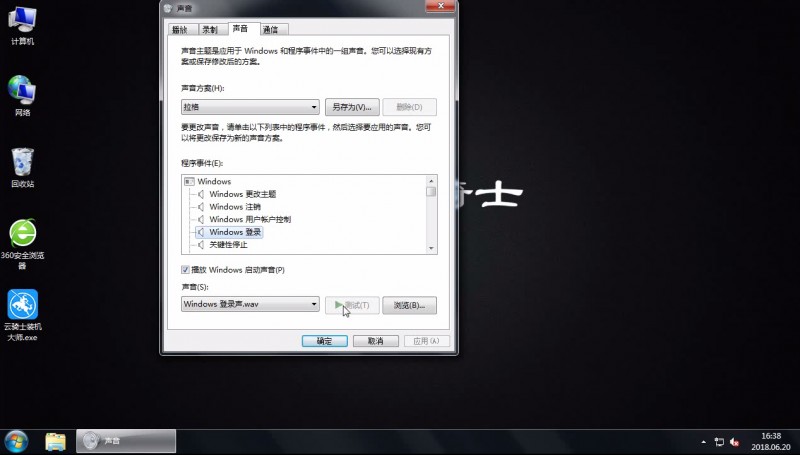Select Windows 注销 event
Screen dimensions: 800x455
235,207
